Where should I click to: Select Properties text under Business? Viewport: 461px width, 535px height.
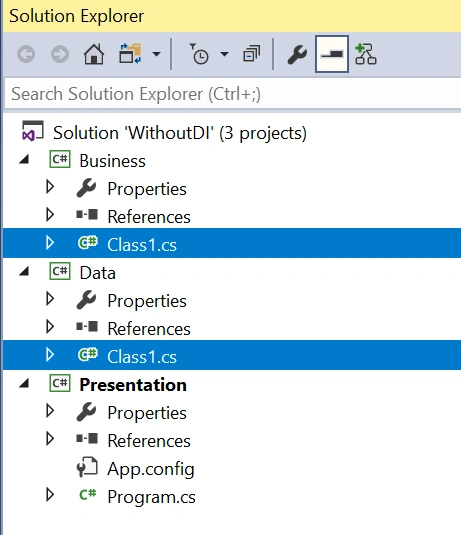pos(147,189)
